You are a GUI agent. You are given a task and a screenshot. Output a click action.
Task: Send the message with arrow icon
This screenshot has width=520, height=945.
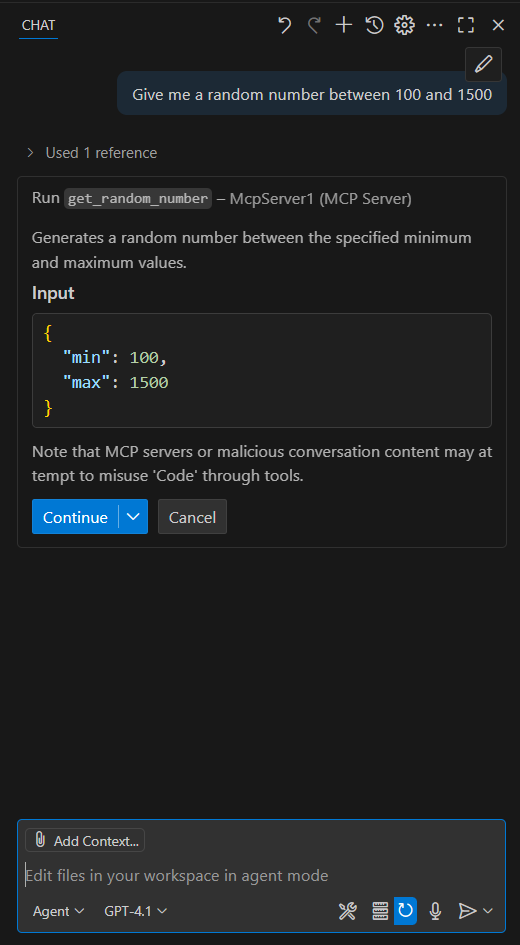click(x=468, y=911)
